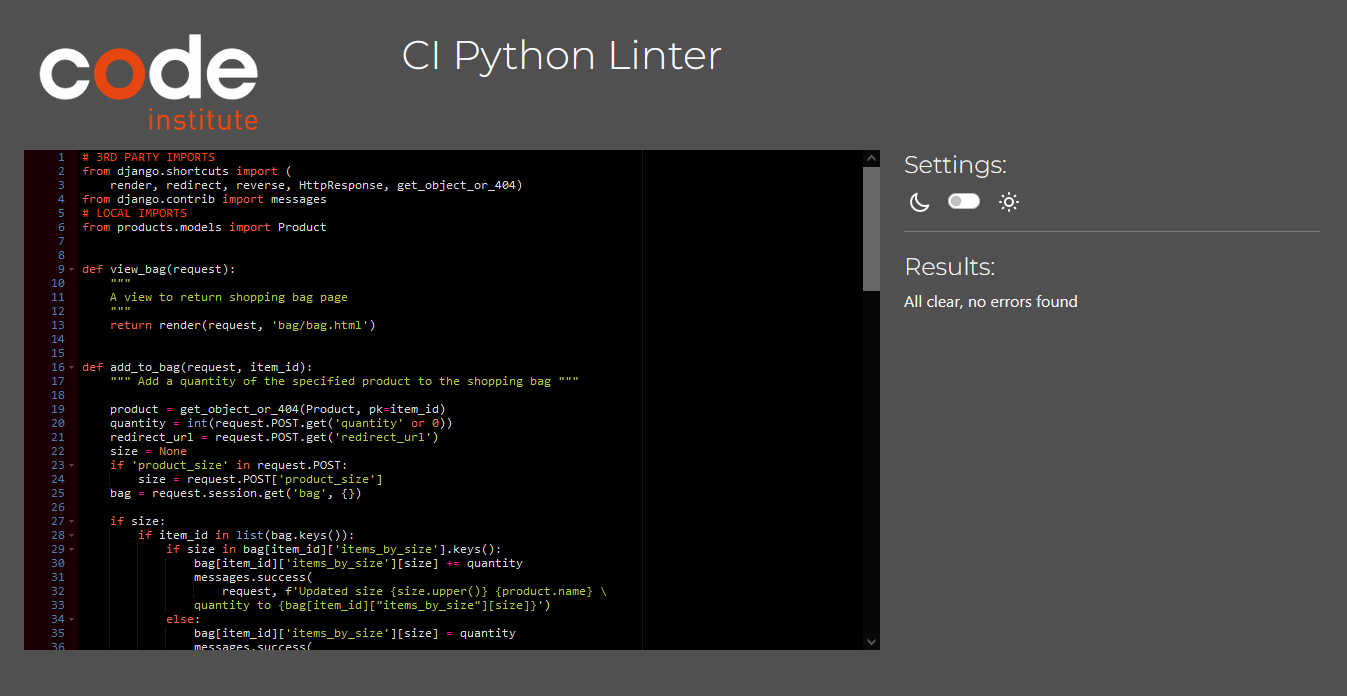Fold the 'if item_id in list' block at line 28
Screen dimensions: 1347x696
click(72, 535)
